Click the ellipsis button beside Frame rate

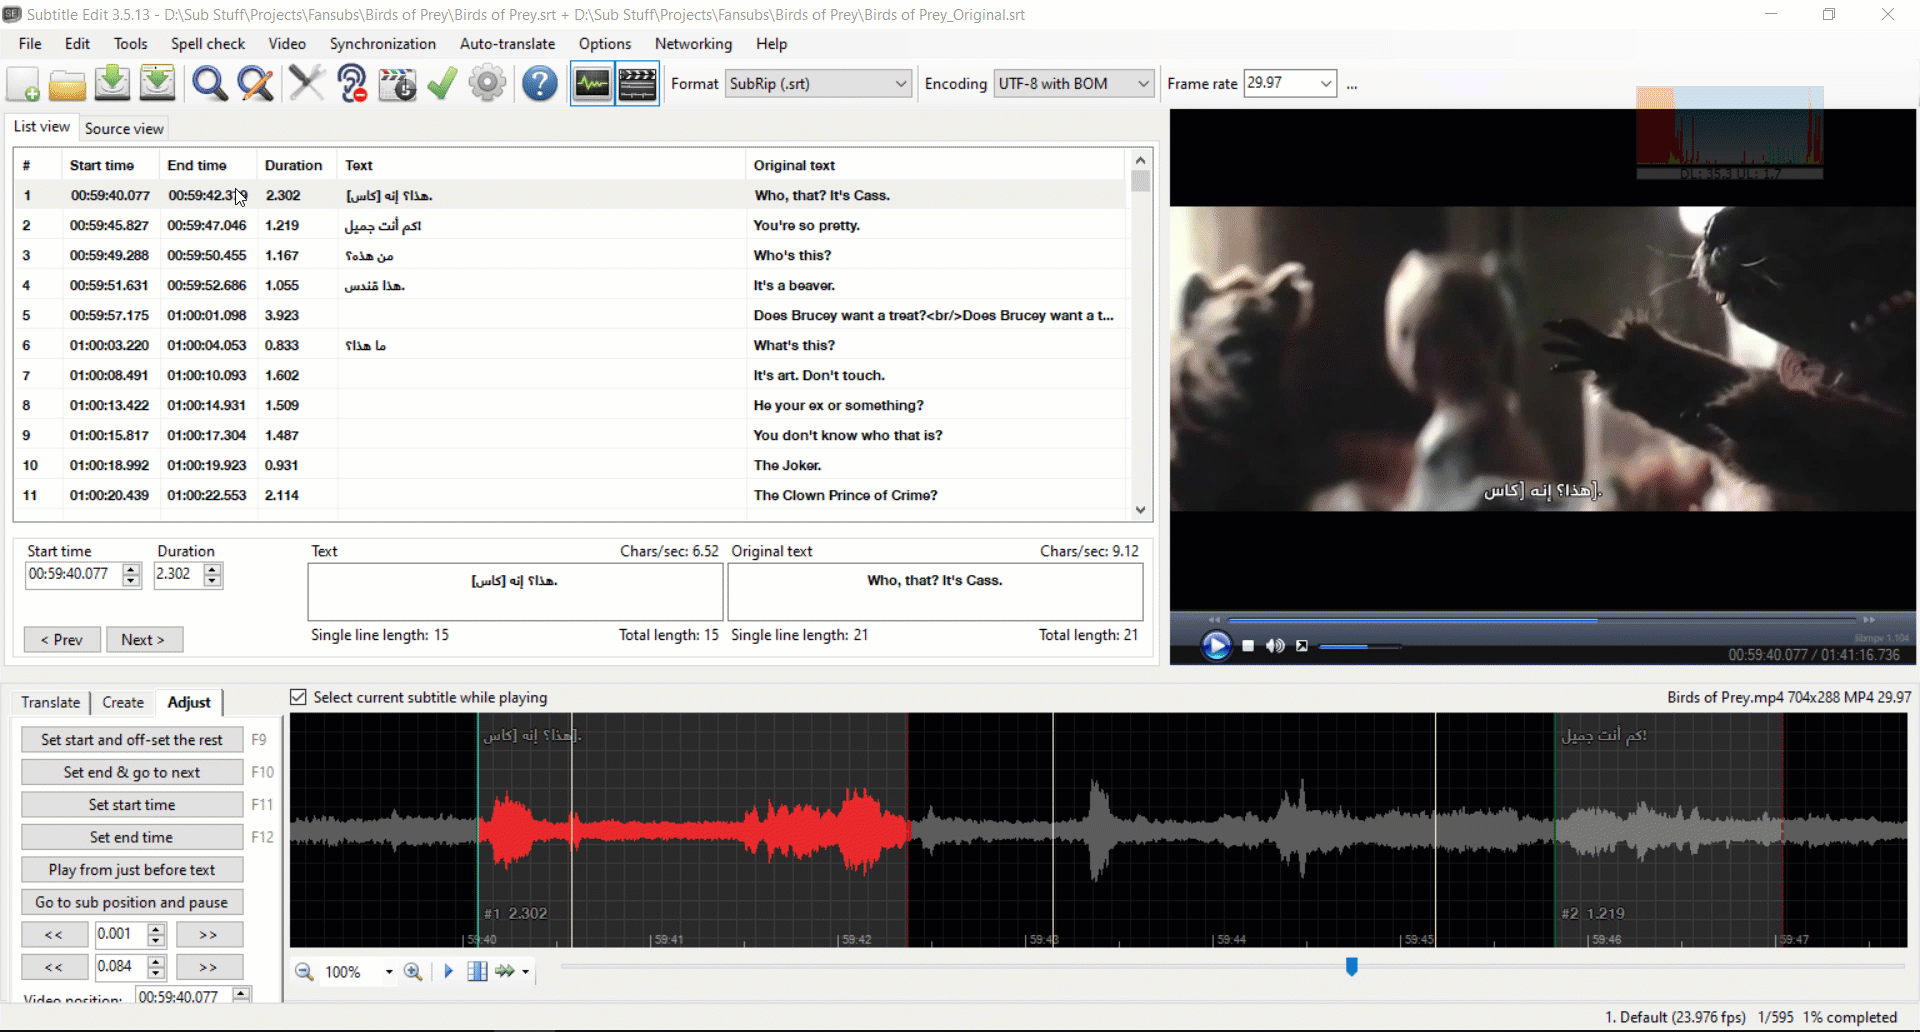point(1352,86)
